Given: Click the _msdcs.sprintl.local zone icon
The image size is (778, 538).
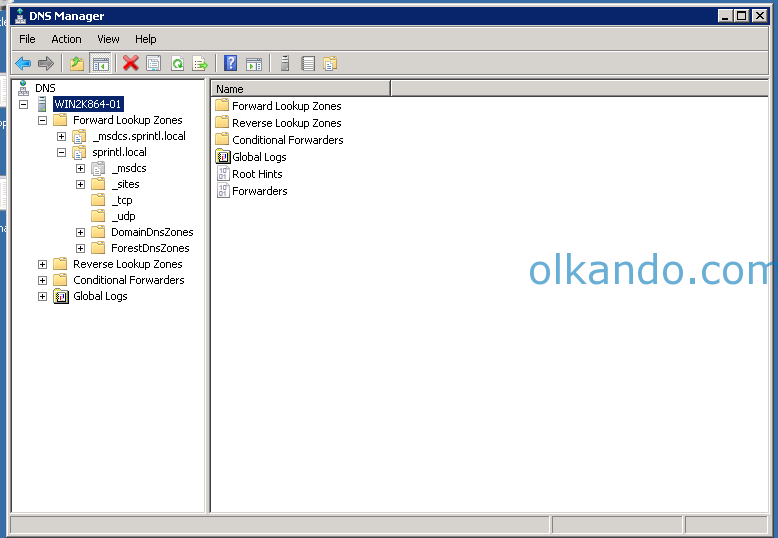Looking at the screenshot, I should coord(79,136).
